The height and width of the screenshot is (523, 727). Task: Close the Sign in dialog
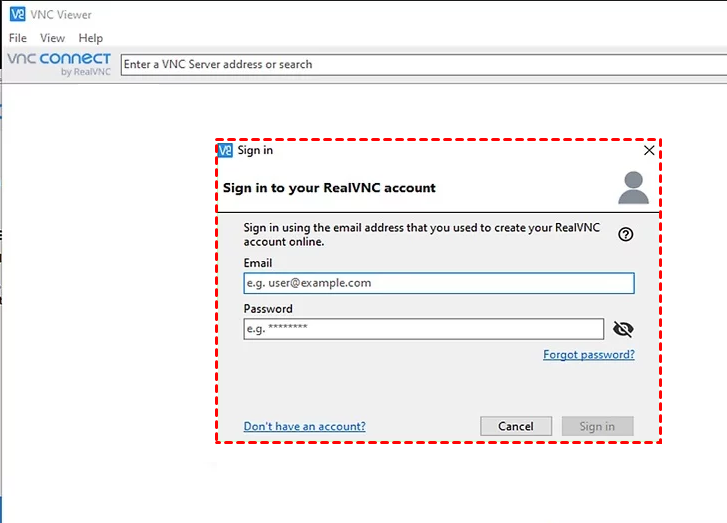649,150
